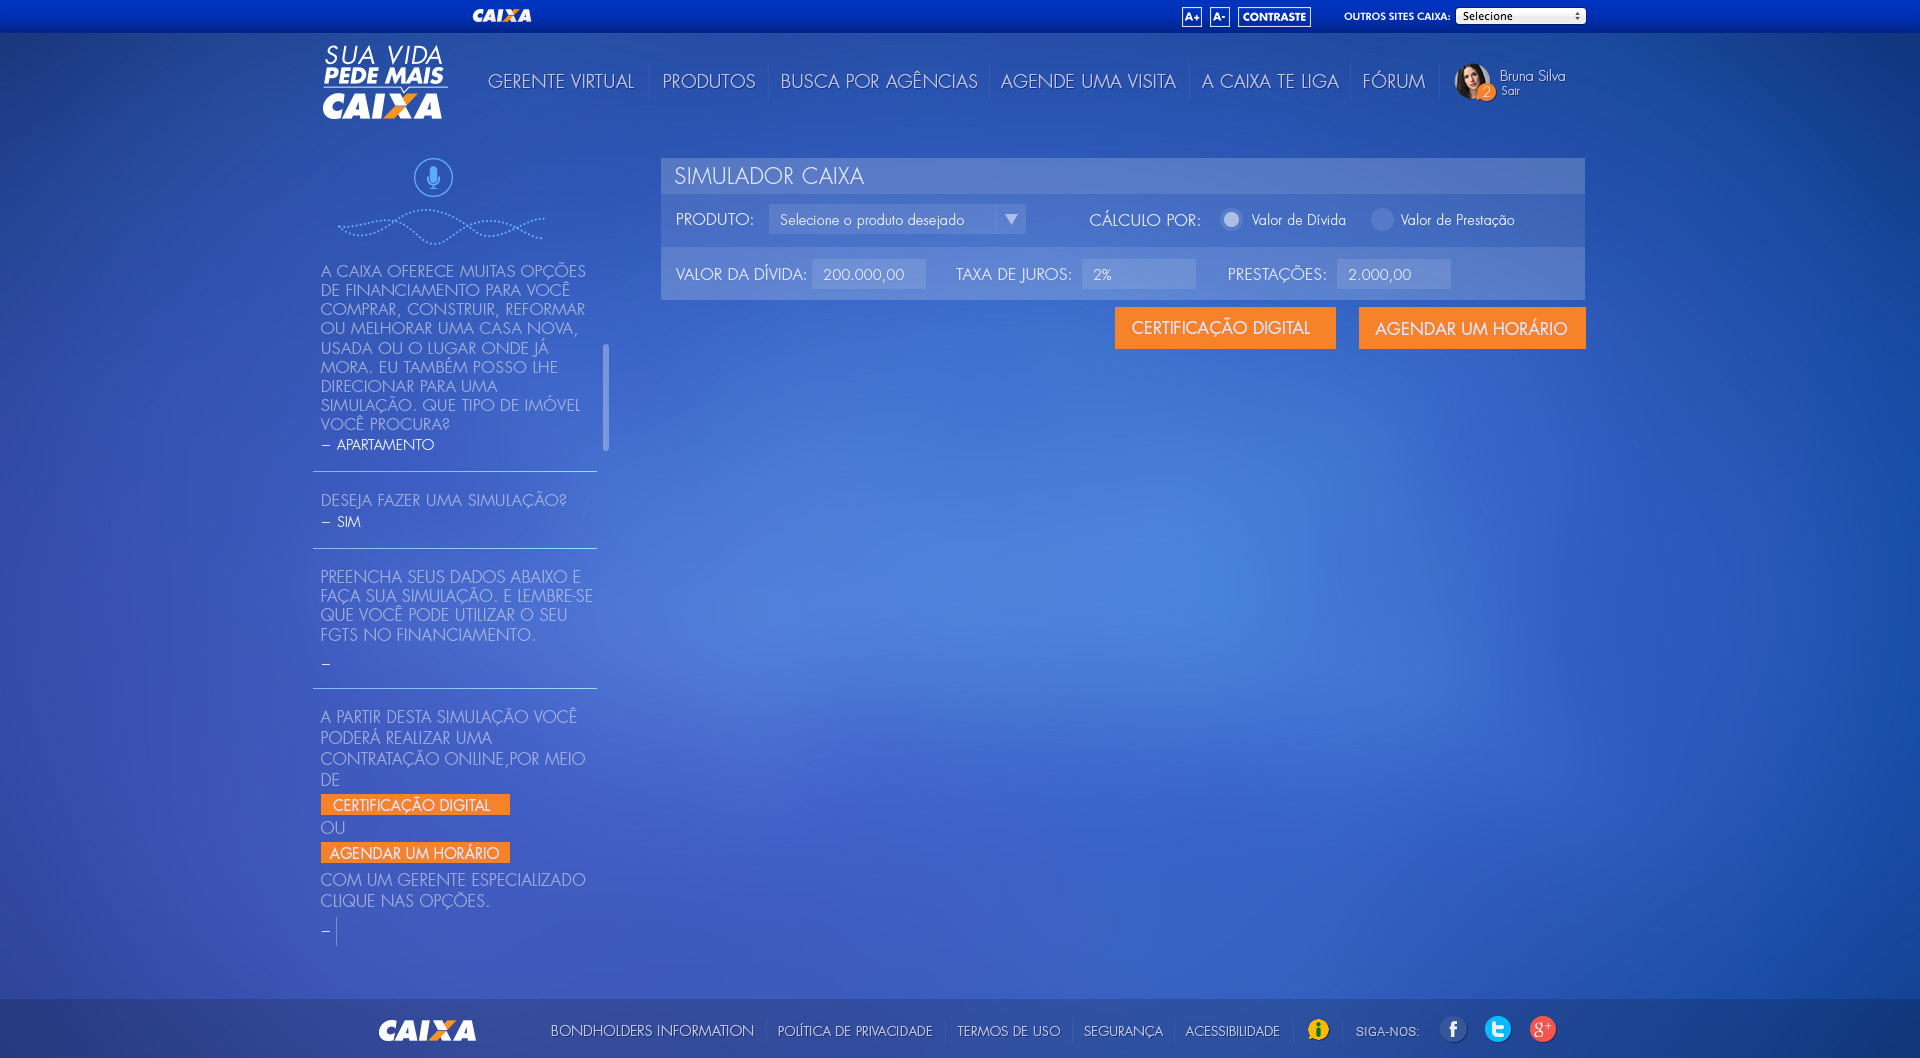Focus the Valor da Dívida input field
Viewport: 1920px width, 1058px height.
click(x=869, y=274)
